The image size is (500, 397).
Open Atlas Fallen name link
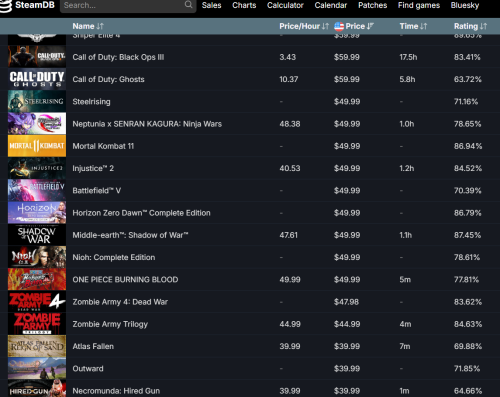(93, 346)
